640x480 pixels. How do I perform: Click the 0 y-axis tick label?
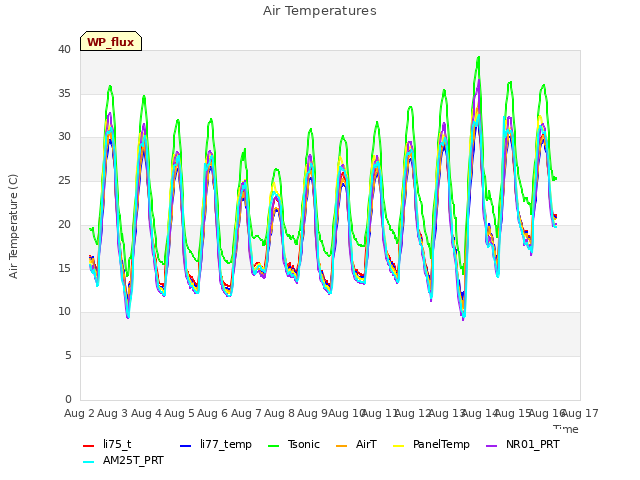tap(68, 400)
